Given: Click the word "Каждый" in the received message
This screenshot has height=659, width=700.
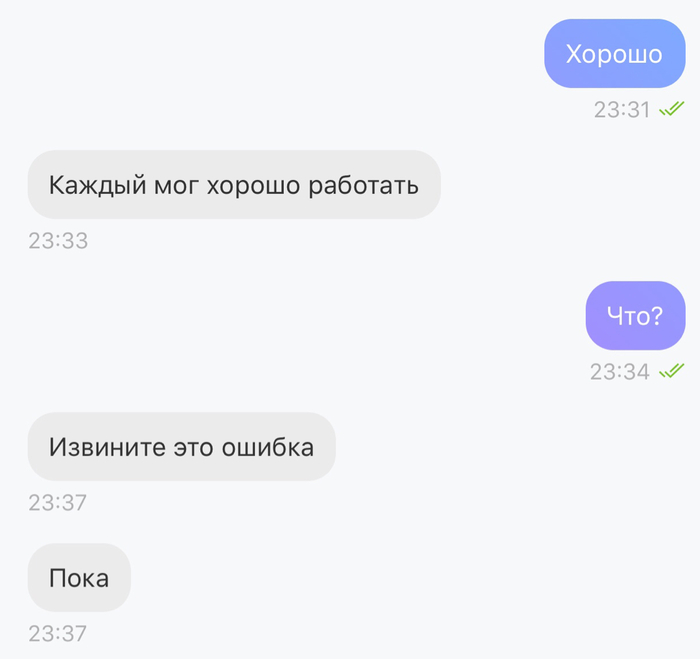Looking at the screenshot, I should [x=97, y=185].
